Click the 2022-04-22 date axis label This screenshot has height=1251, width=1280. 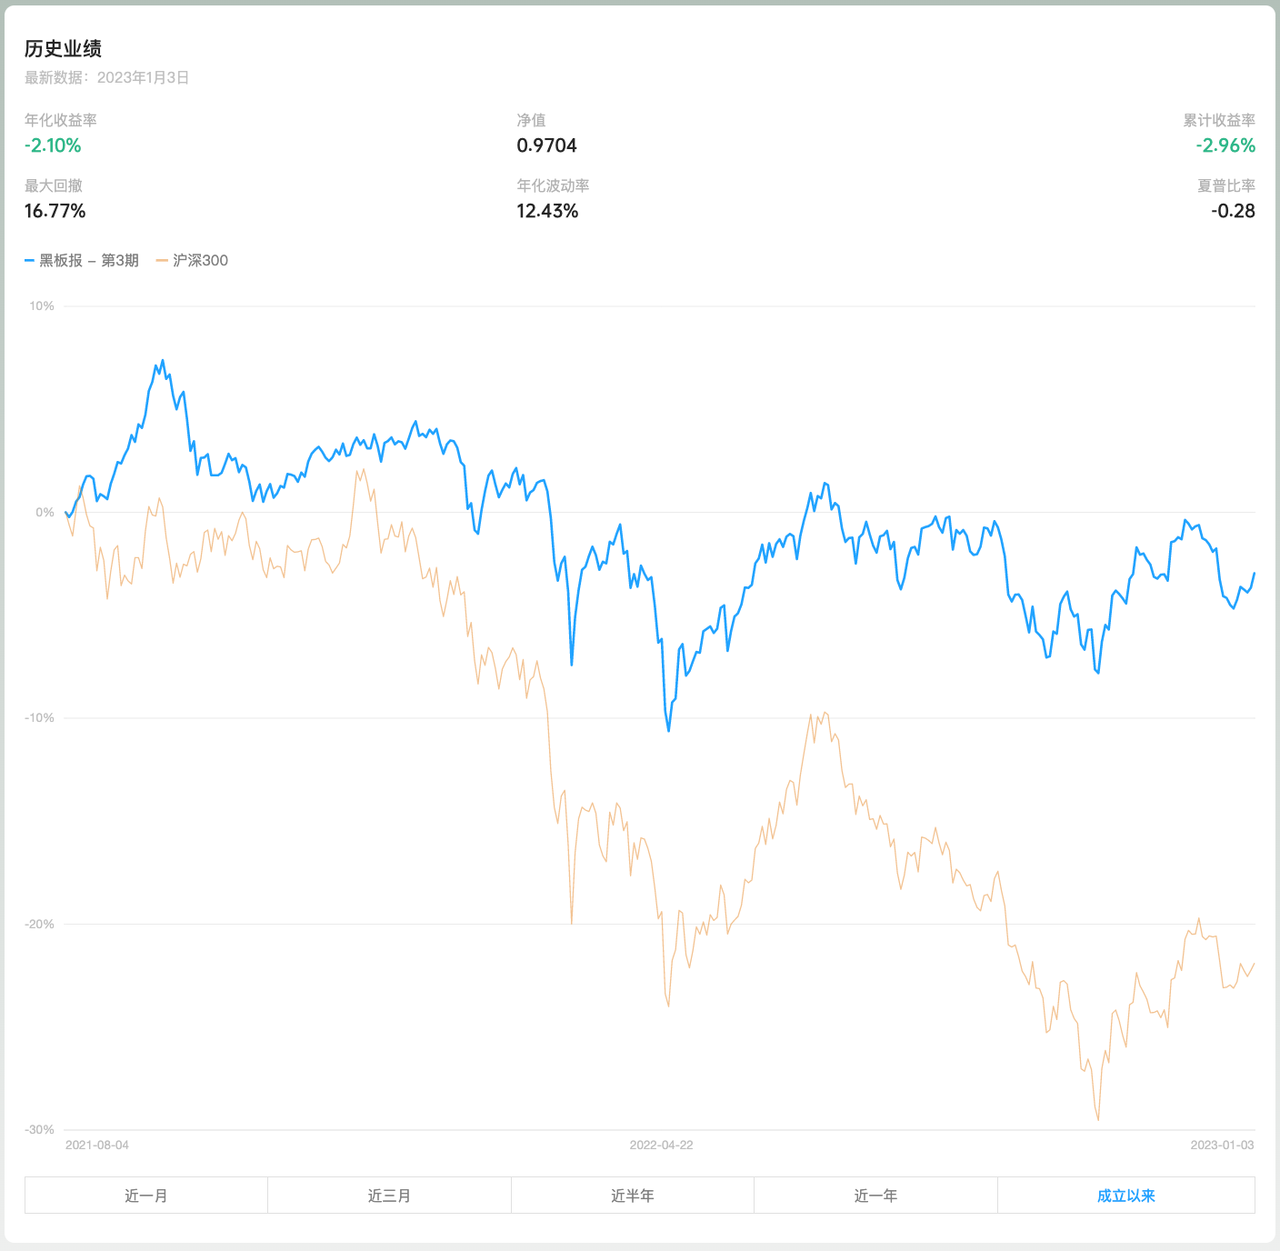tap(661, 1145)
